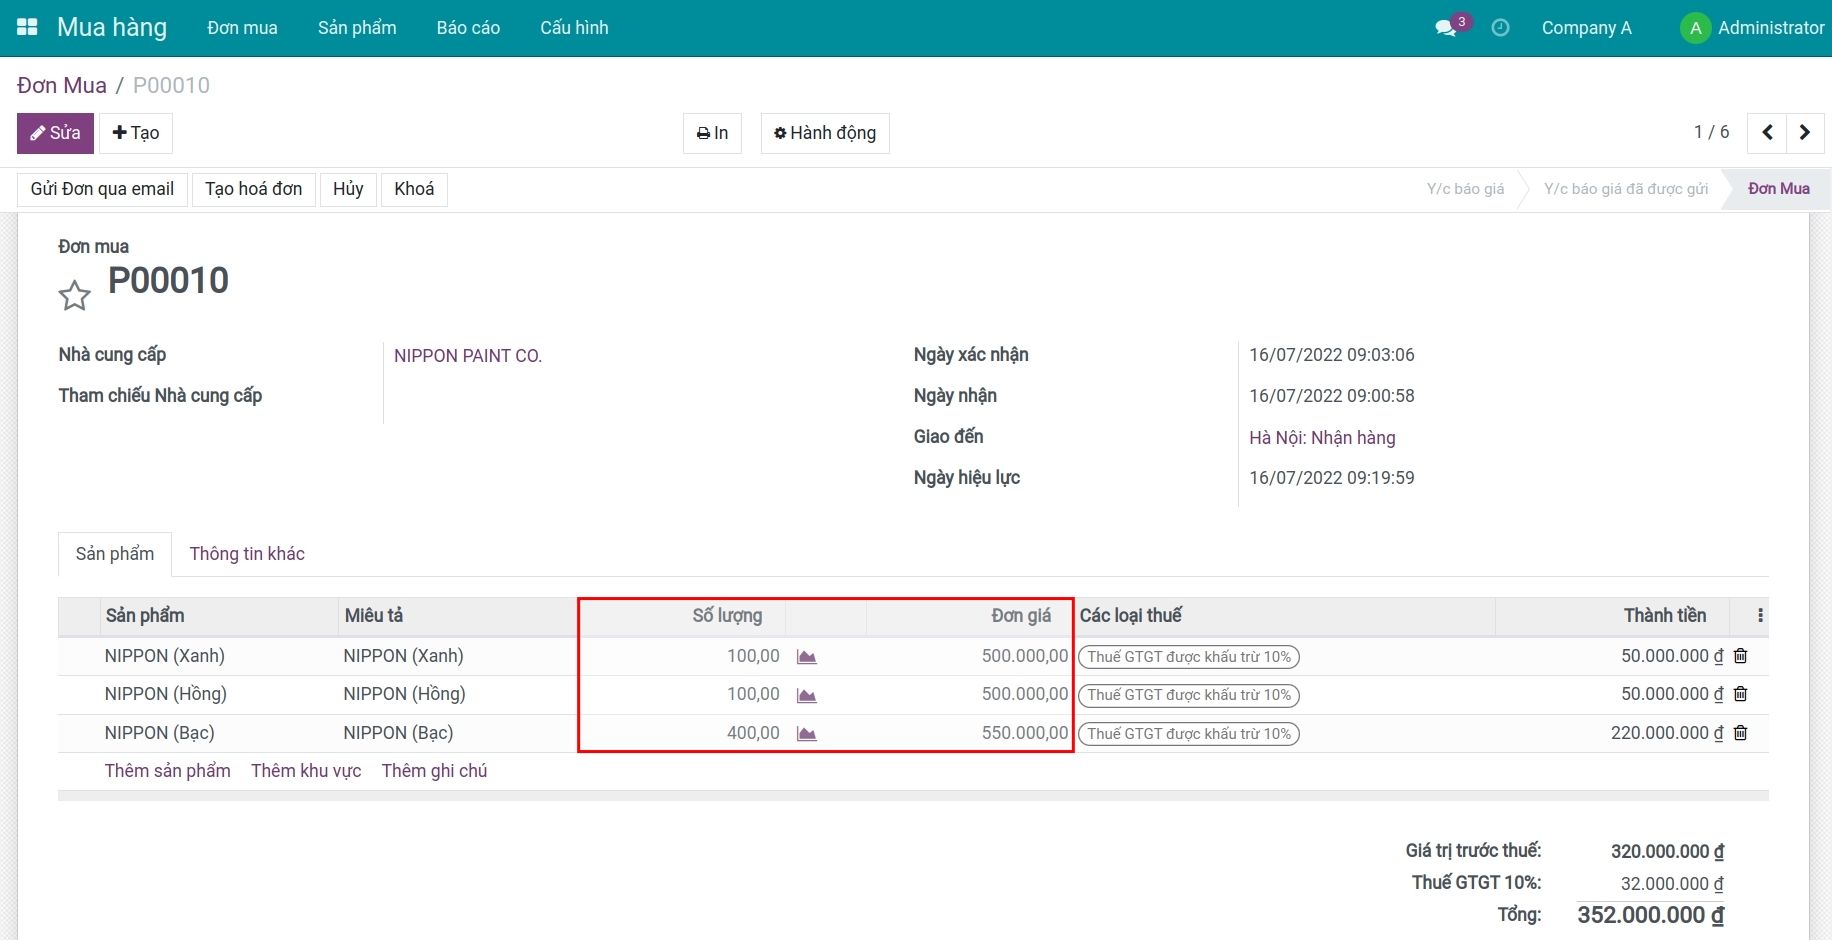Screen dimensions: 1832x940
Task: Add a note via Thêm ghi chú
Action: 434,770
